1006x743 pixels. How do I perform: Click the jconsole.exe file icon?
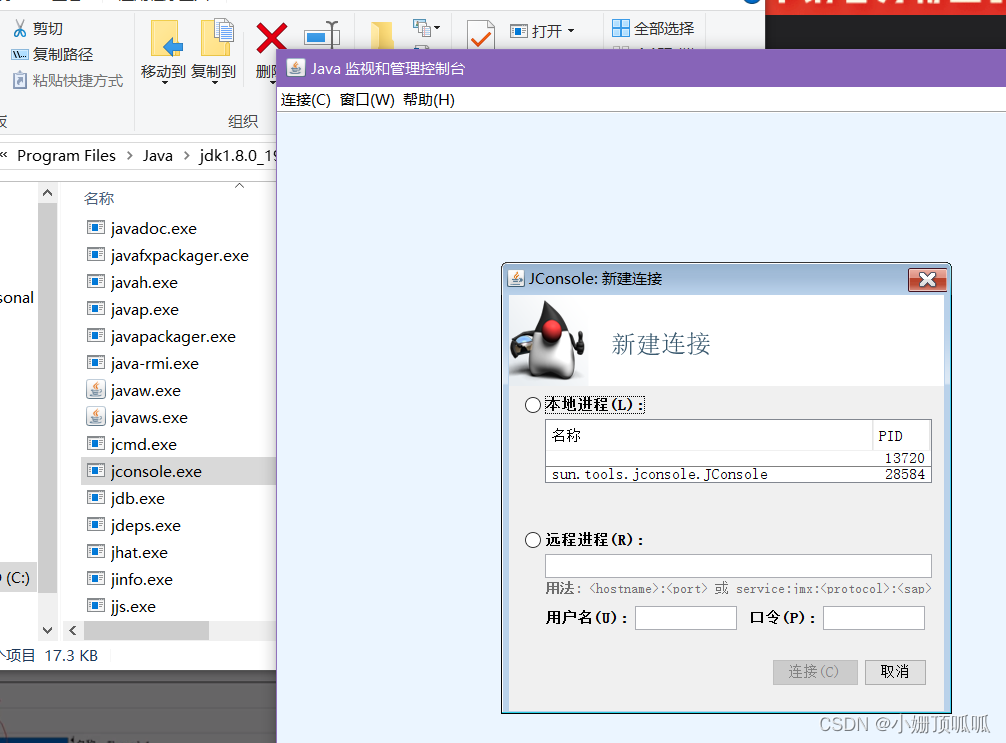96,470
